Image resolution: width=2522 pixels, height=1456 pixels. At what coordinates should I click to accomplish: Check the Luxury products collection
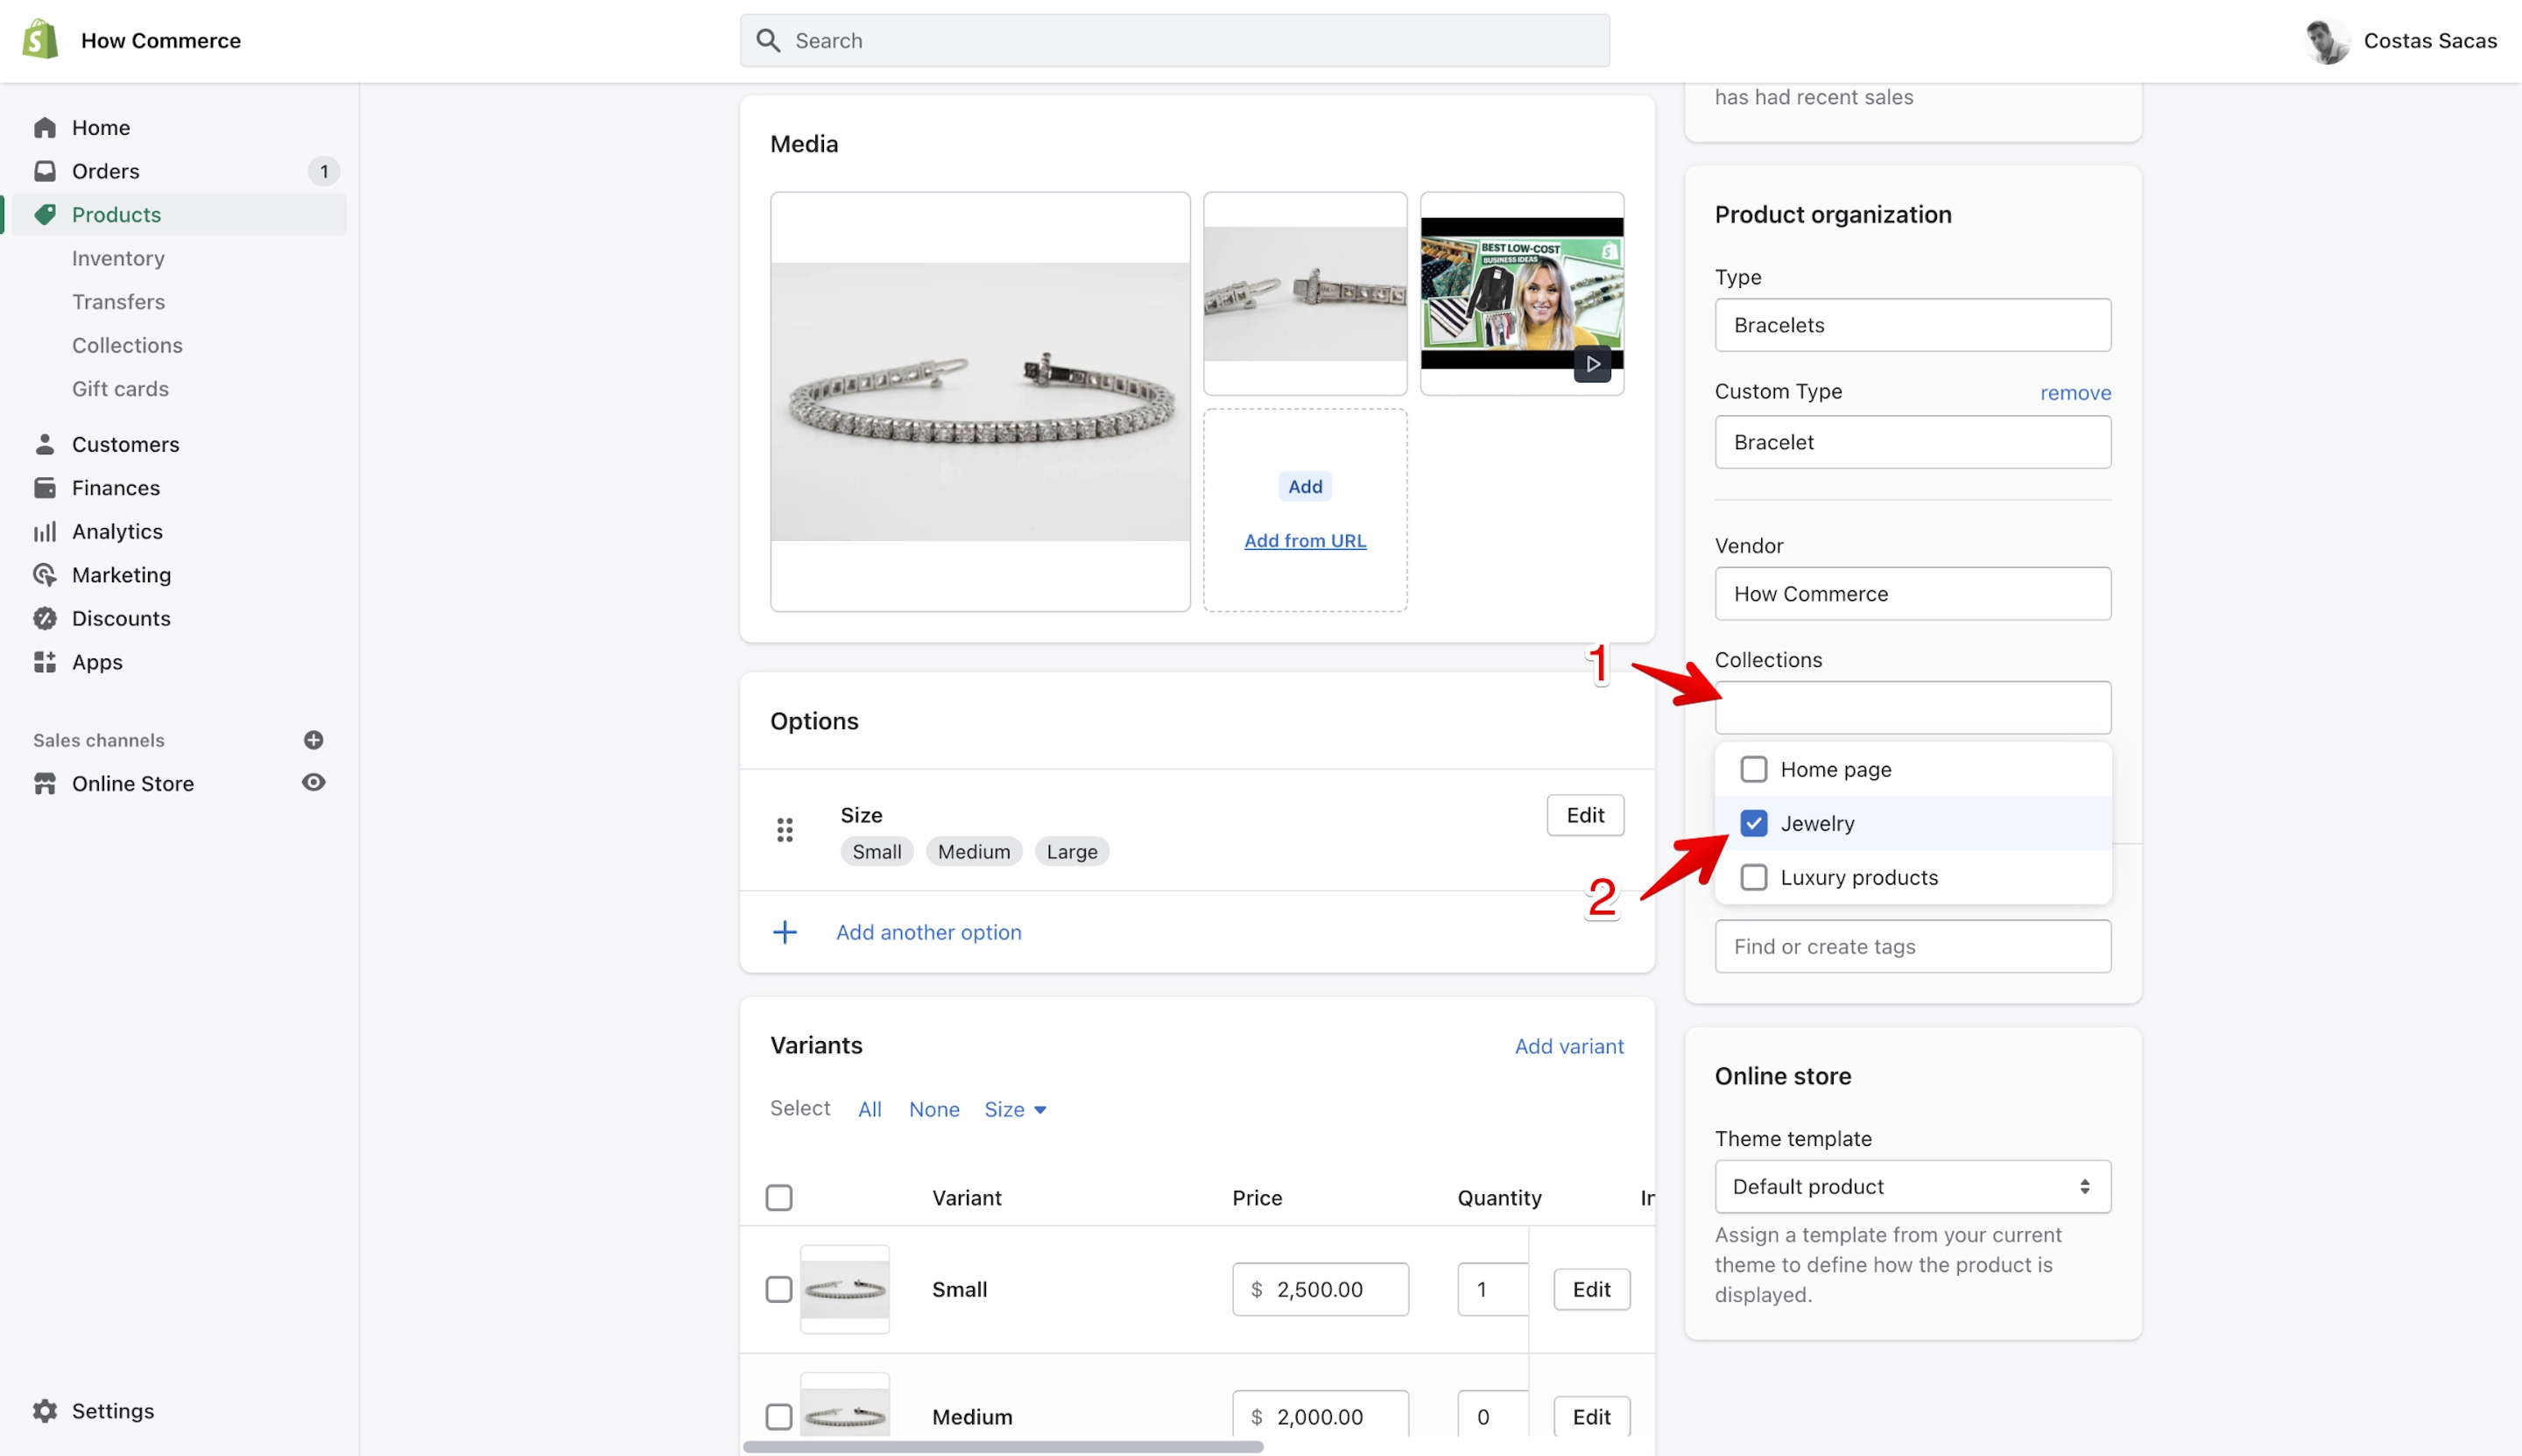(1753, 877)
